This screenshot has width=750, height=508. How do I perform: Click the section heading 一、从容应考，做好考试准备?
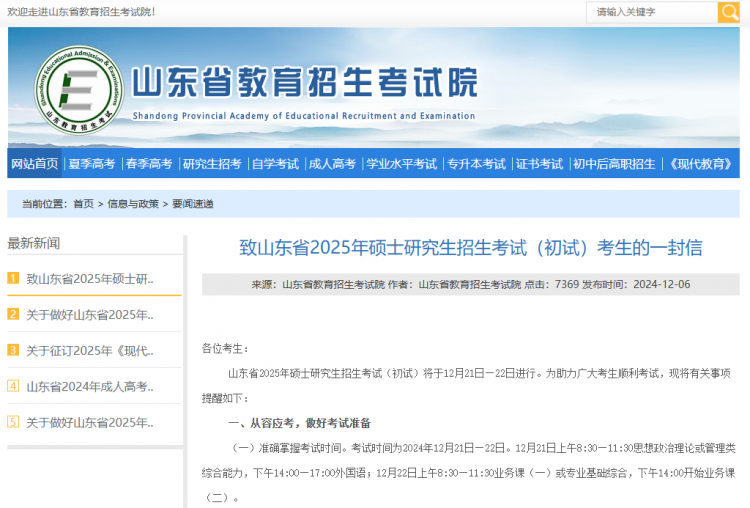coord(299,423)
